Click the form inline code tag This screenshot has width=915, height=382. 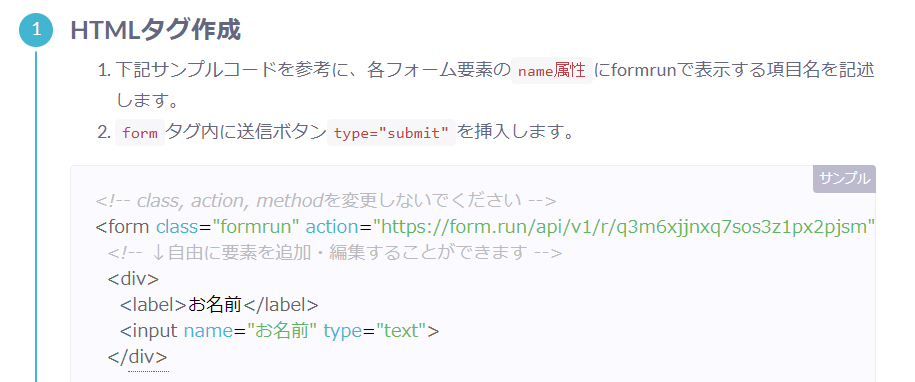pyautogui.click(x=140, y=132)
